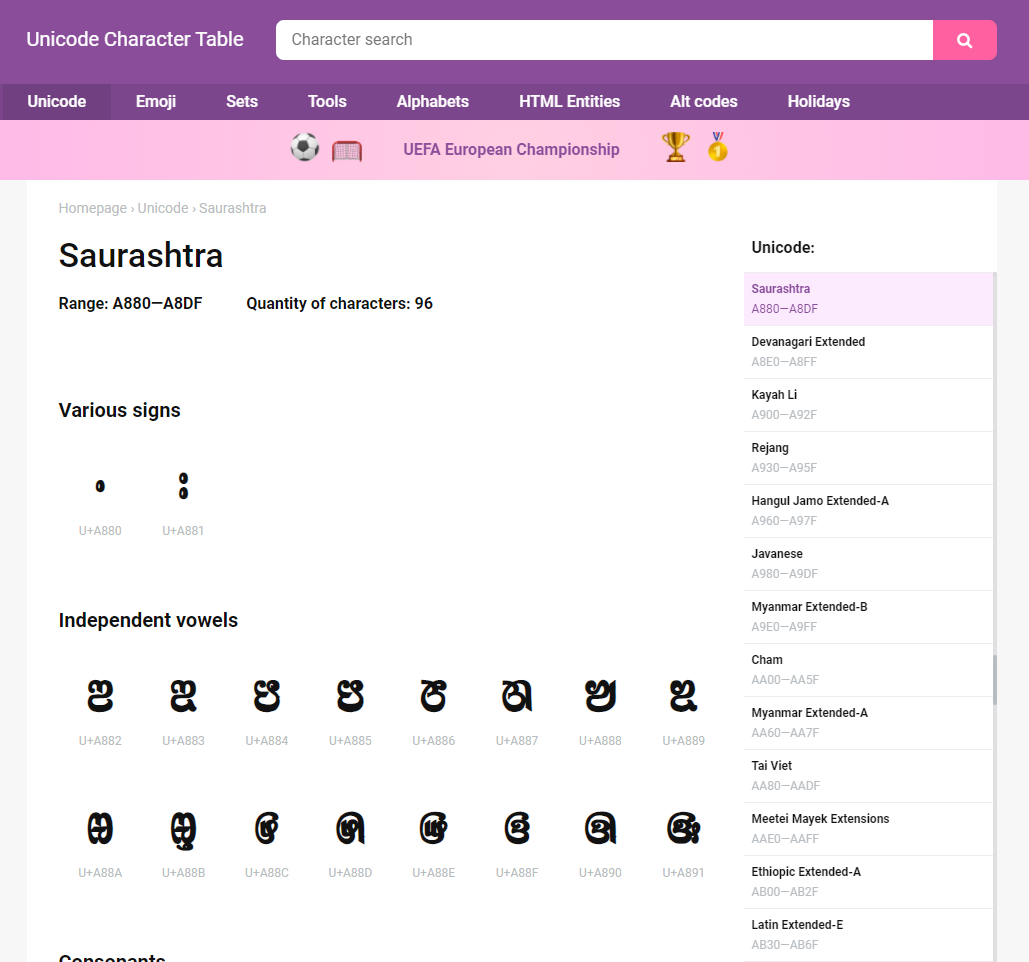The width and height of the screenshot is (1029, 962).
Task: Open Tai Viet block
Action: [x=868, y=777]
